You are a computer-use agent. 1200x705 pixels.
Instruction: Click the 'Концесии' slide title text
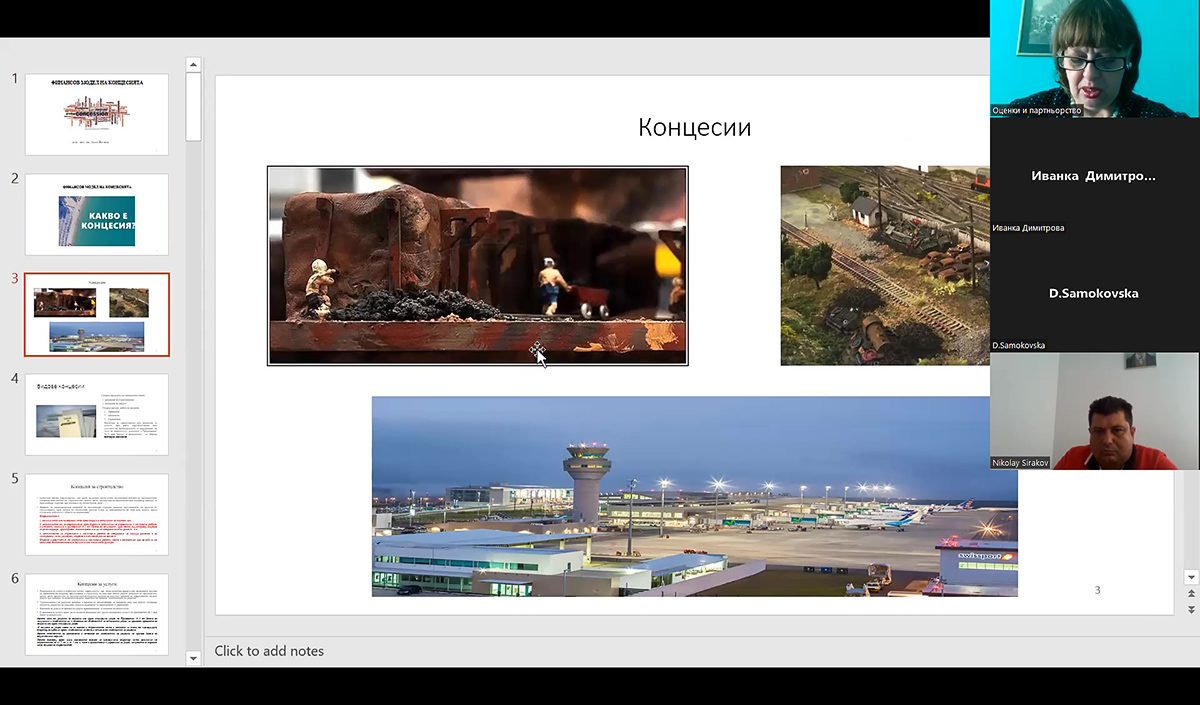pyautogui.click(x=694, y=128)
